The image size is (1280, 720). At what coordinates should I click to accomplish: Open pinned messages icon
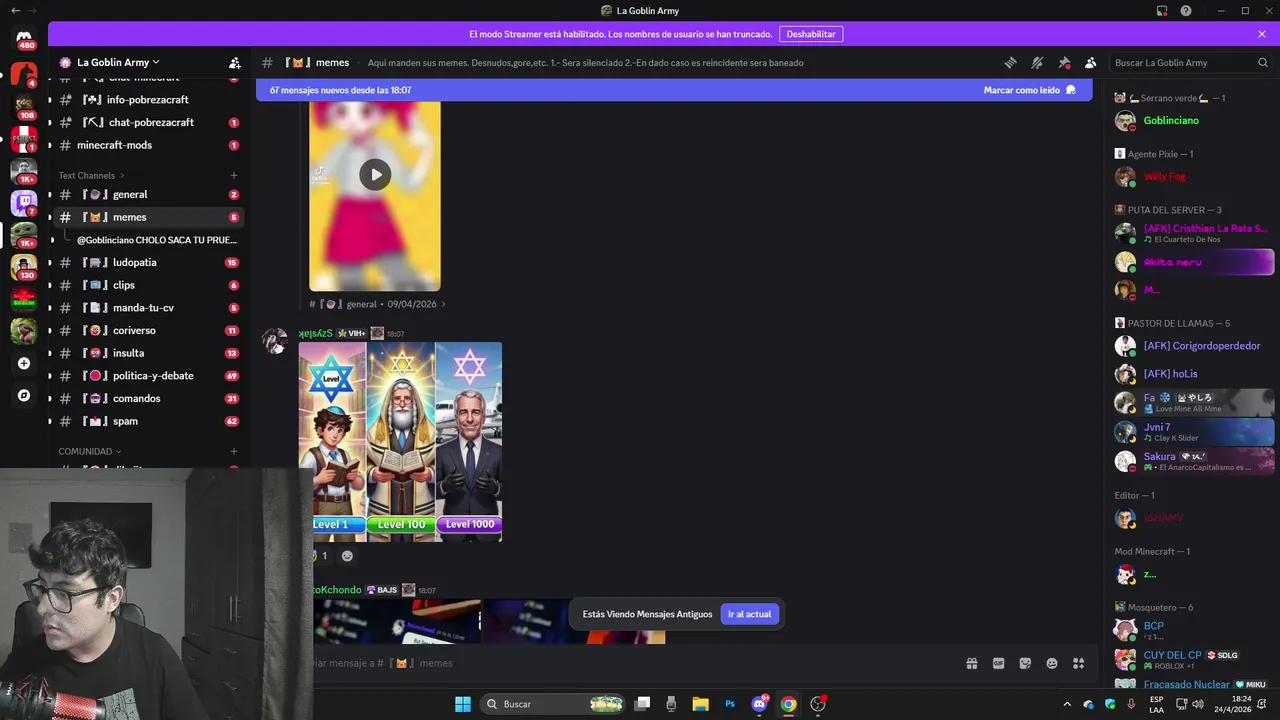click(1064, 62)
